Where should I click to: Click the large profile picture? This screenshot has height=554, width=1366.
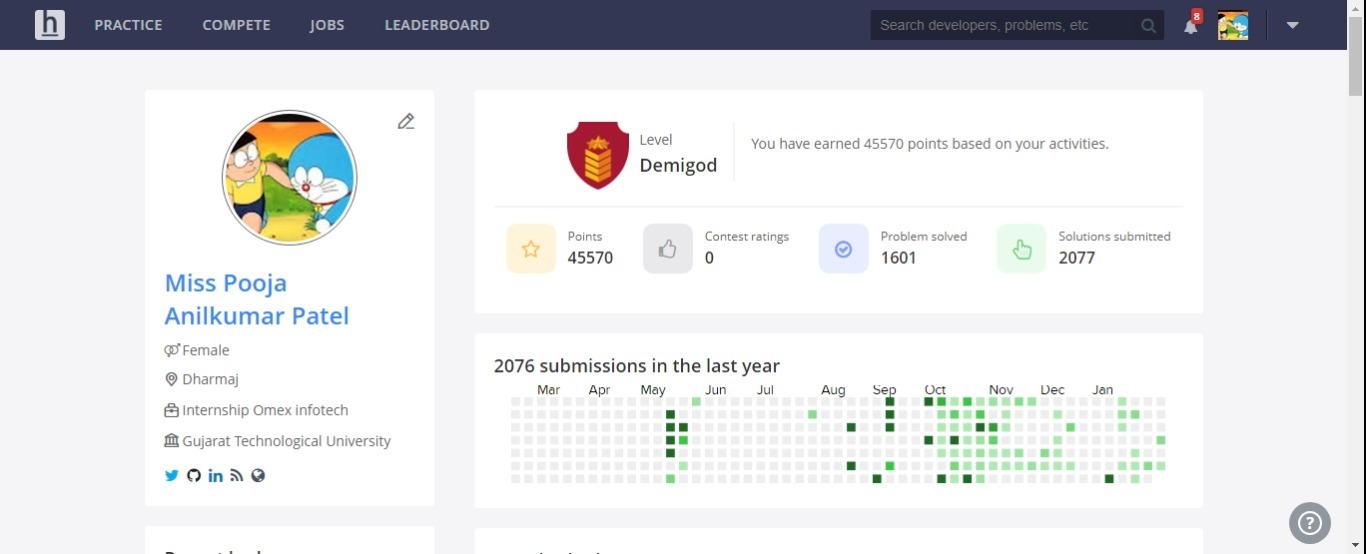tap(289, 178)
